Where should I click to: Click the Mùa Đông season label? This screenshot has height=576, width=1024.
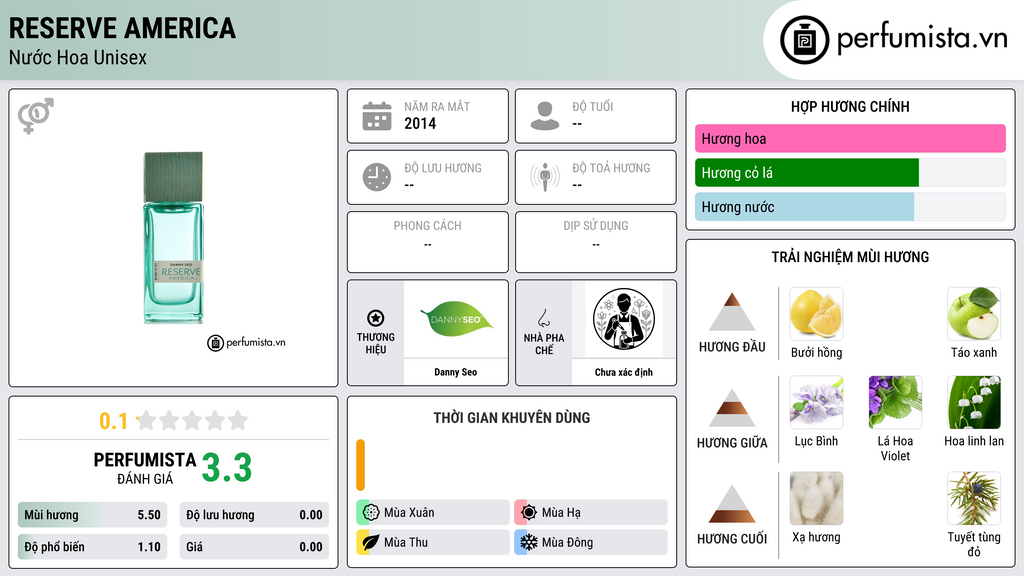tap(568, 542)
